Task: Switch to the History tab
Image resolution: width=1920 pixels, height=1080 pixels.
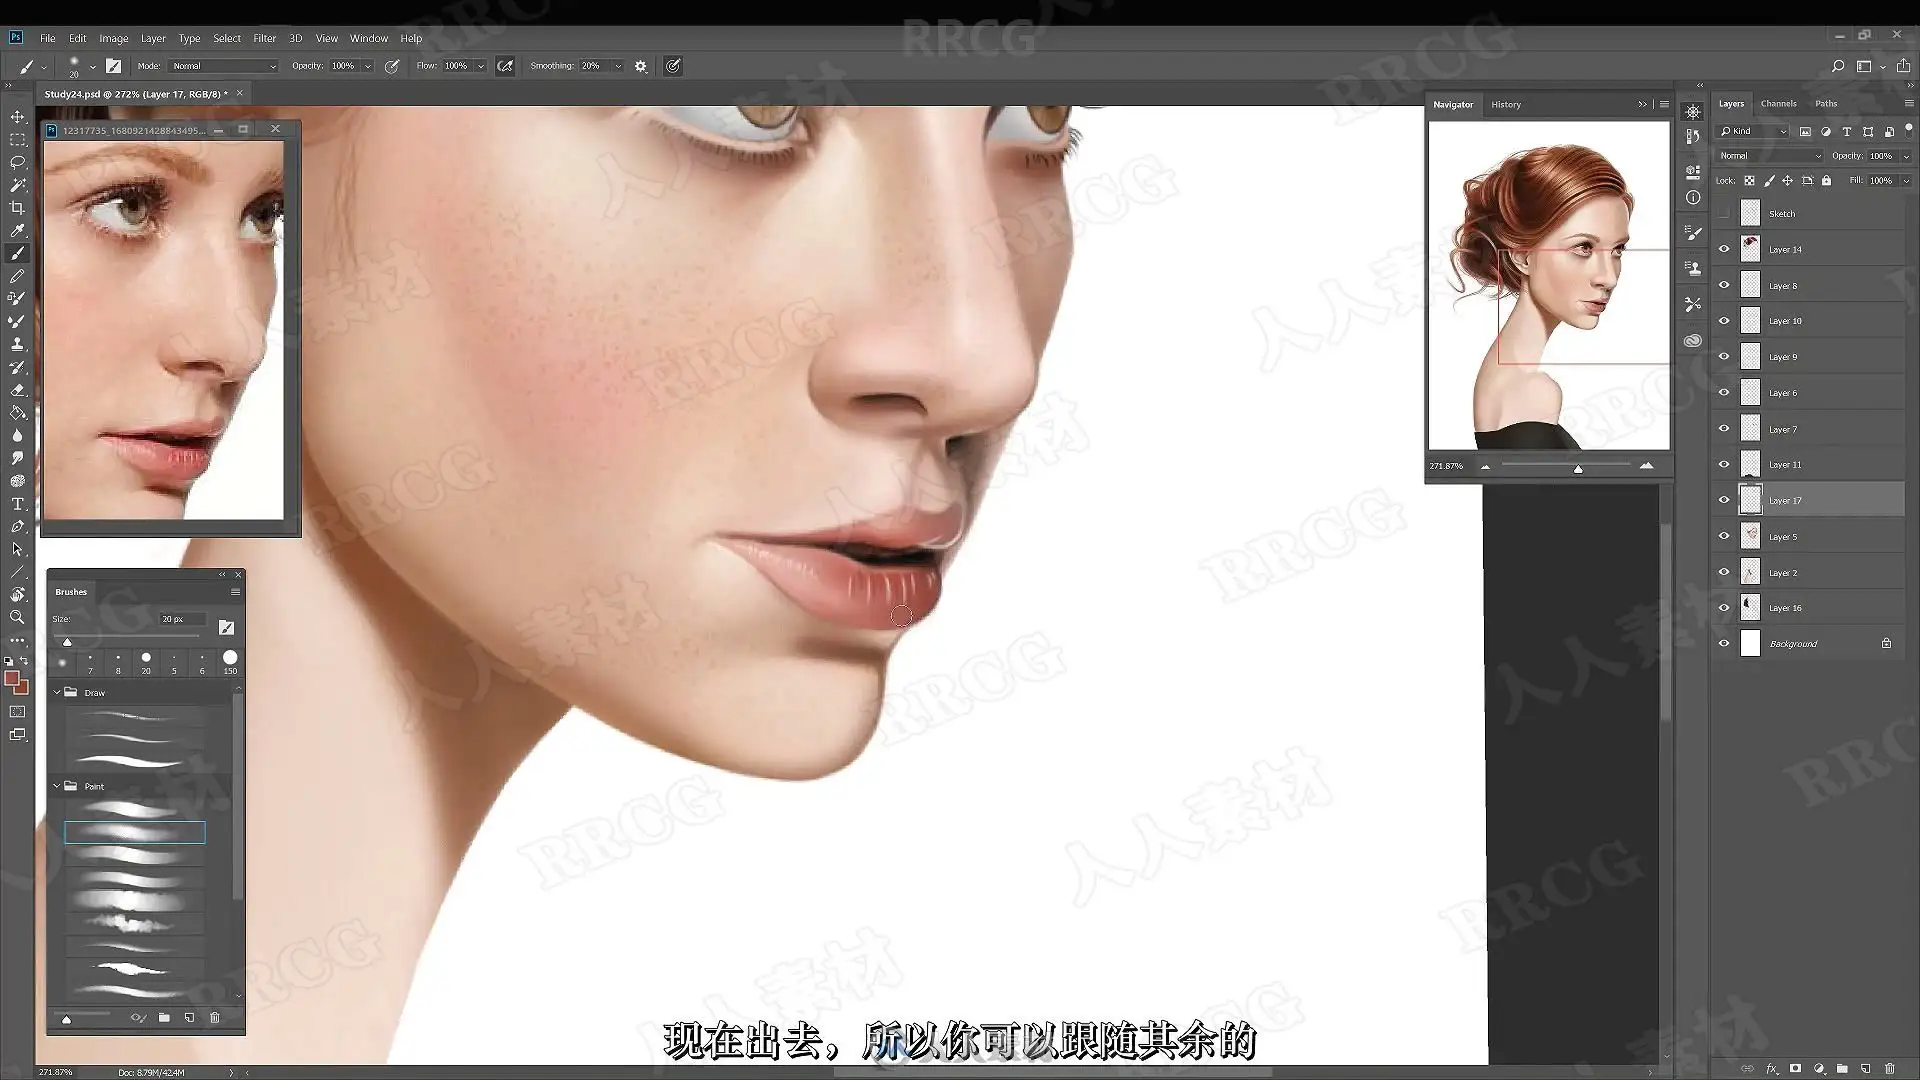Action: 1505,104
